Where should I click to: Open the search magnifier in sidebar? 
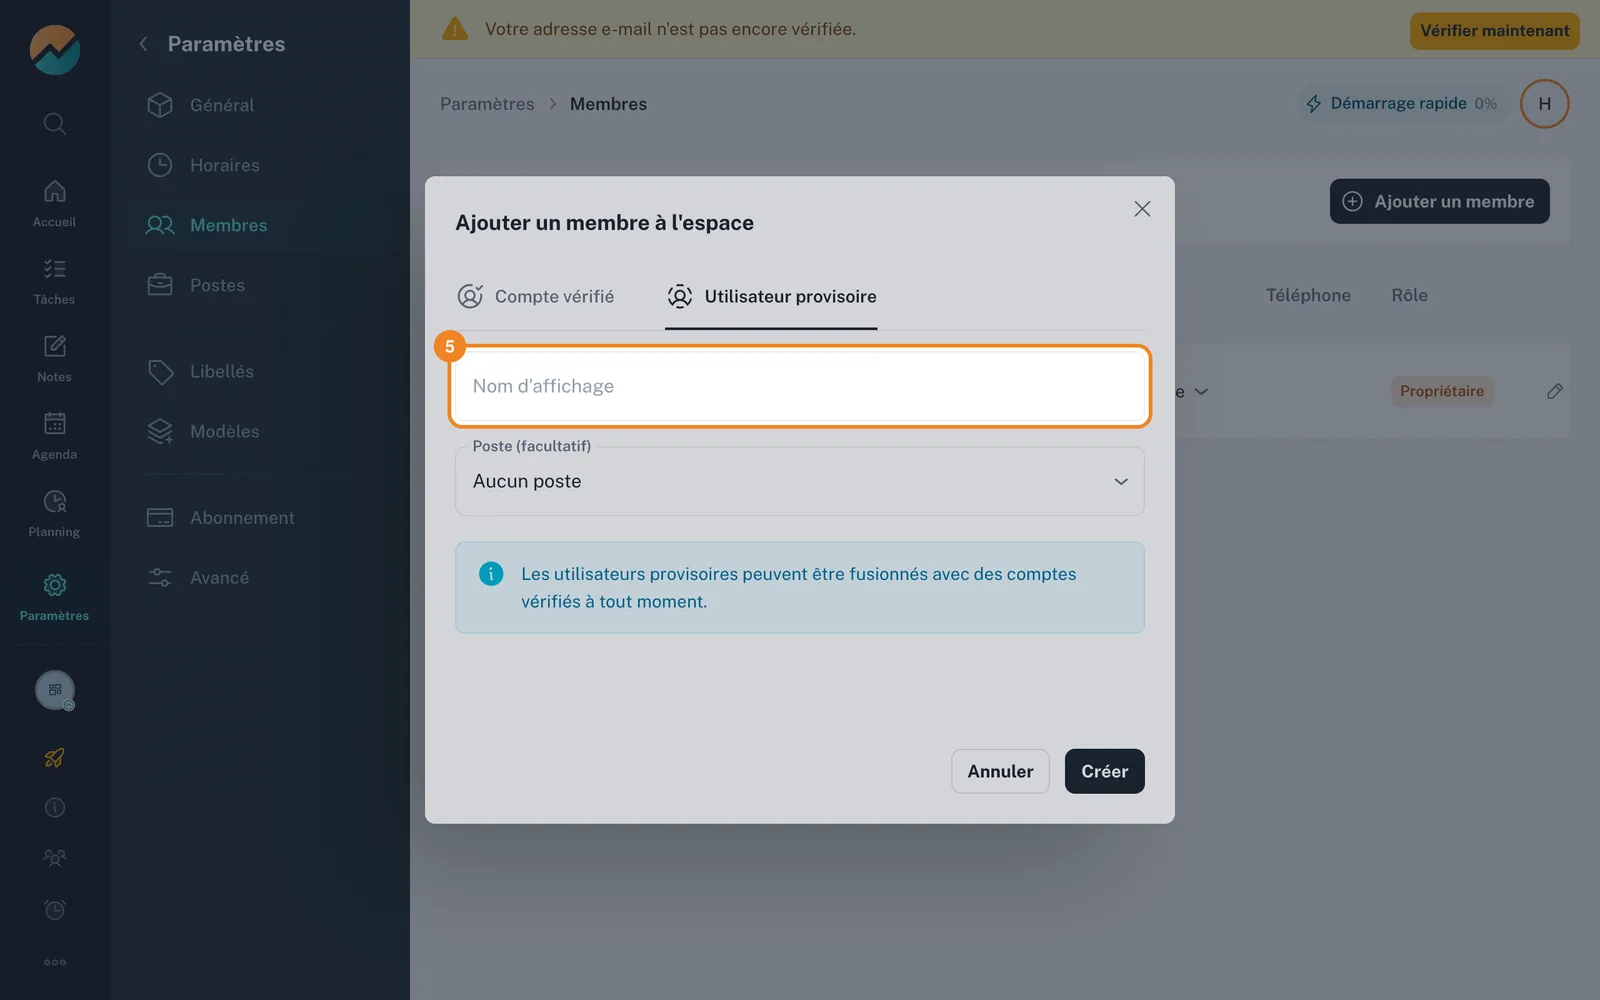(55, 124)
